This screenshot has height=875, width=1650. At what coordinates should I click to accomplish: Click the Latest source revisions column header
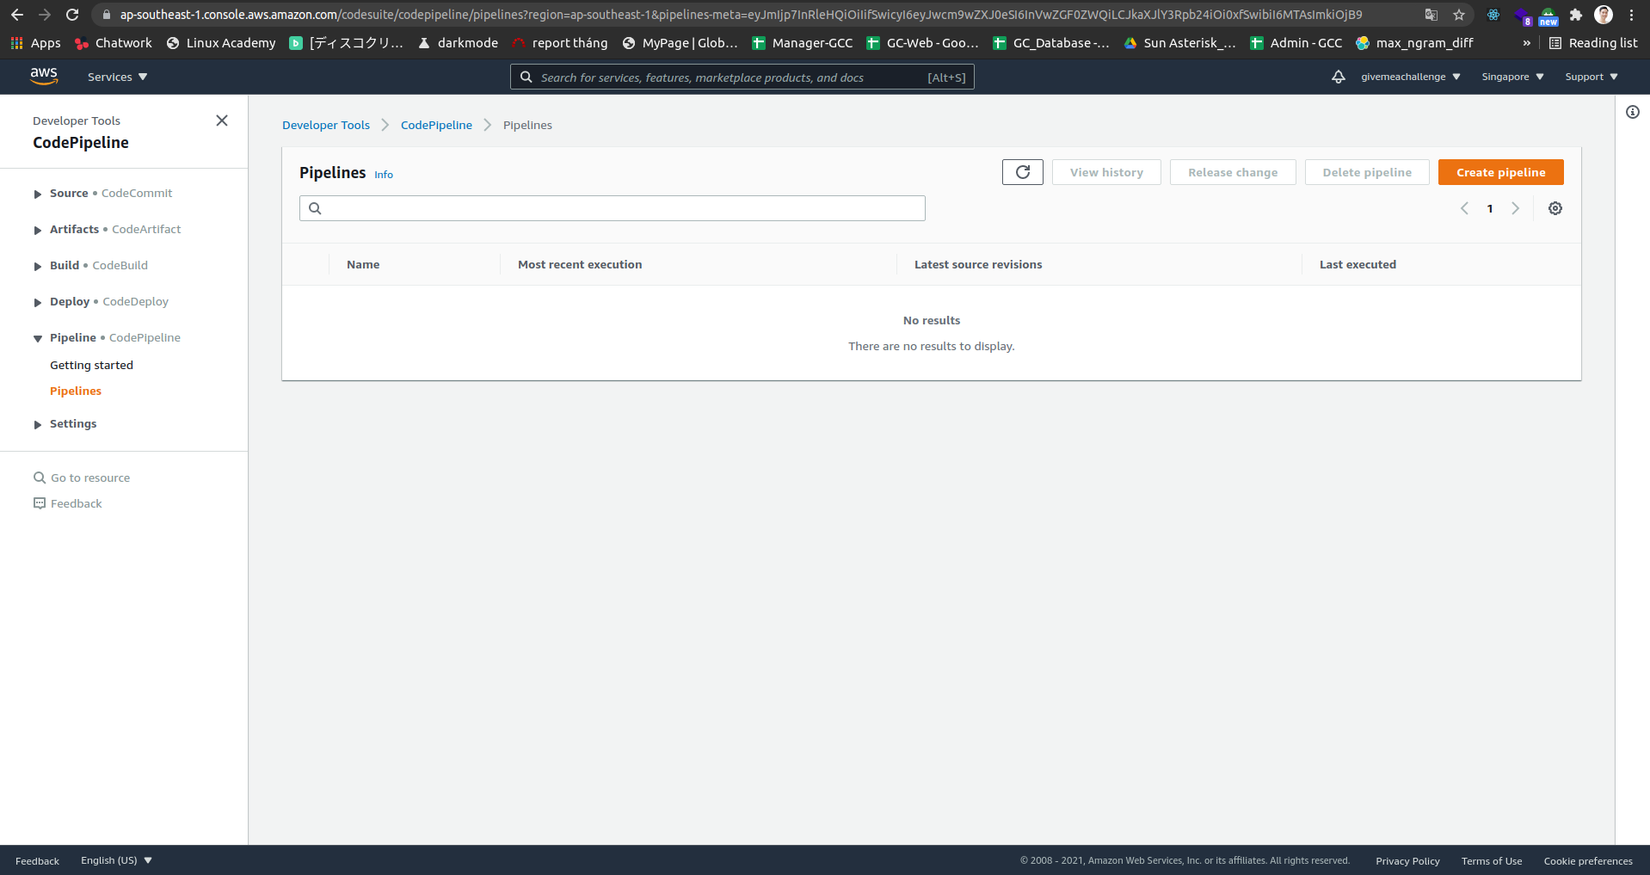tap(978, 265)
